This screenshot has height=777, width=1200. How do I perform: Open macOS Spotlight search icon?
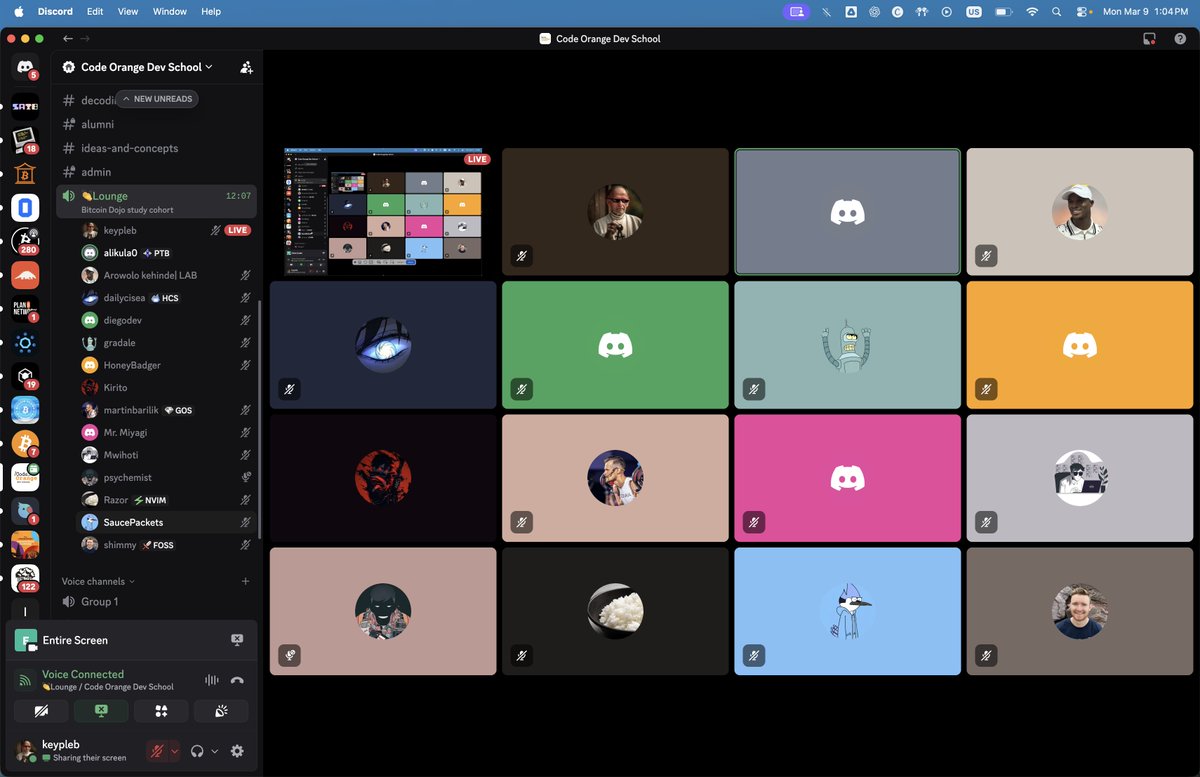coord(1057,12)
